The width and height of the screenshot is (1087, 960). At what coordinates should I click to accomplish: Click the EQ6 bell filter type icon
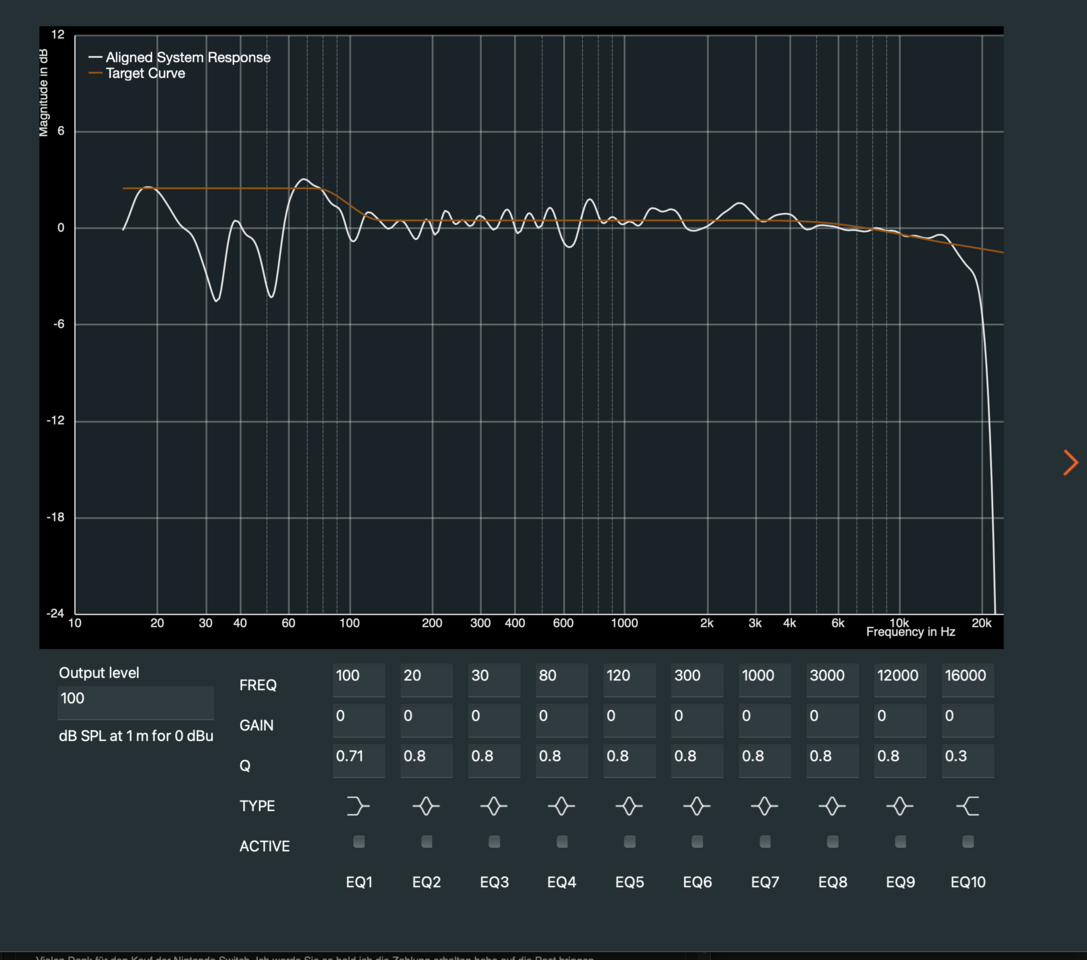coord(697,805)
